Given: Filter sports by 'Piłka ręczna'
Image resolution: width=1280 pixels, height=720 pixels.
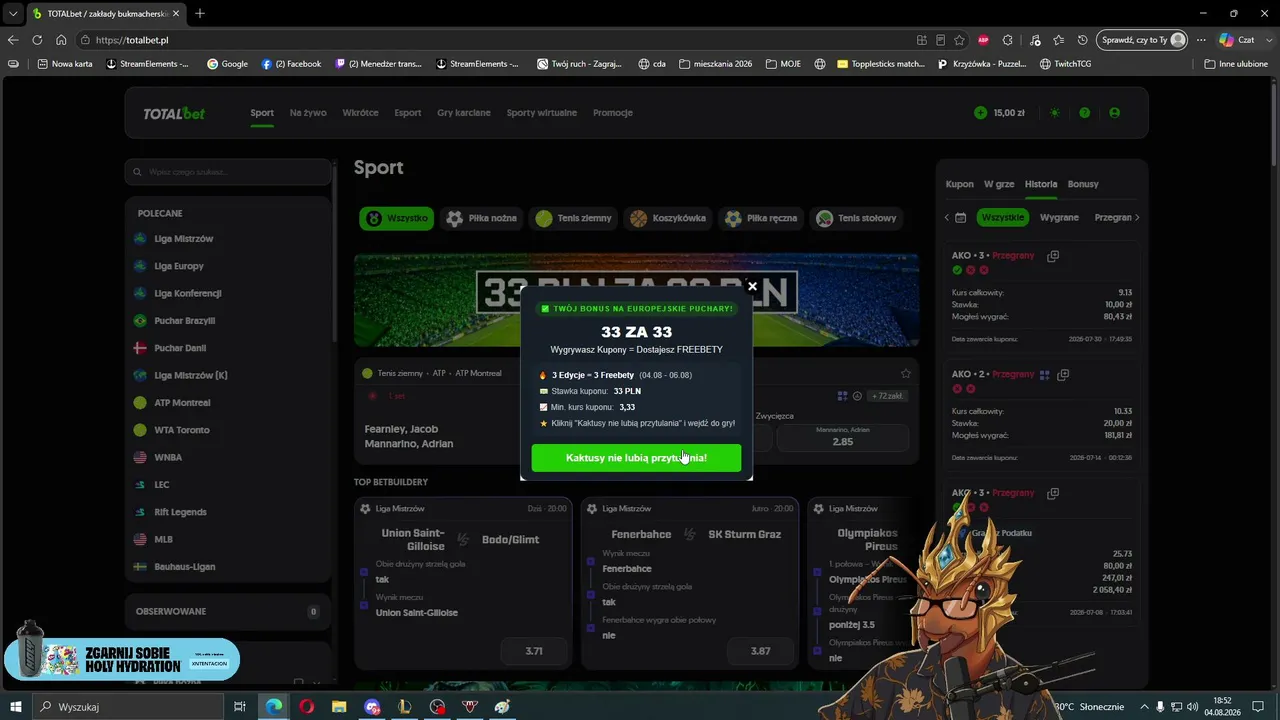Looking at the screenshot, I should pyautogui.click(x=761, y=218).
